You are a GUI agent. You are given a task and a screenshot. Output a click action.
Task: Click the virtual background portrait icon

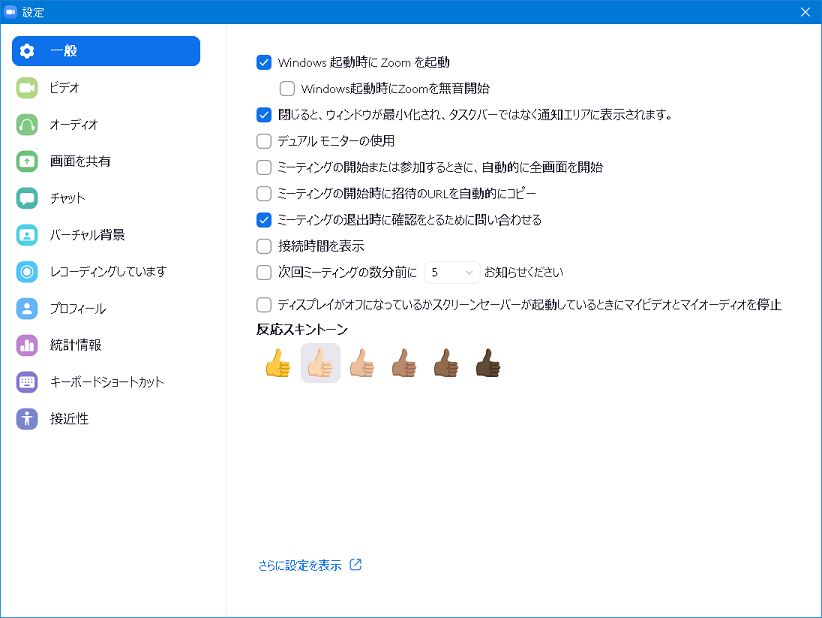click(x=27, y=235)
